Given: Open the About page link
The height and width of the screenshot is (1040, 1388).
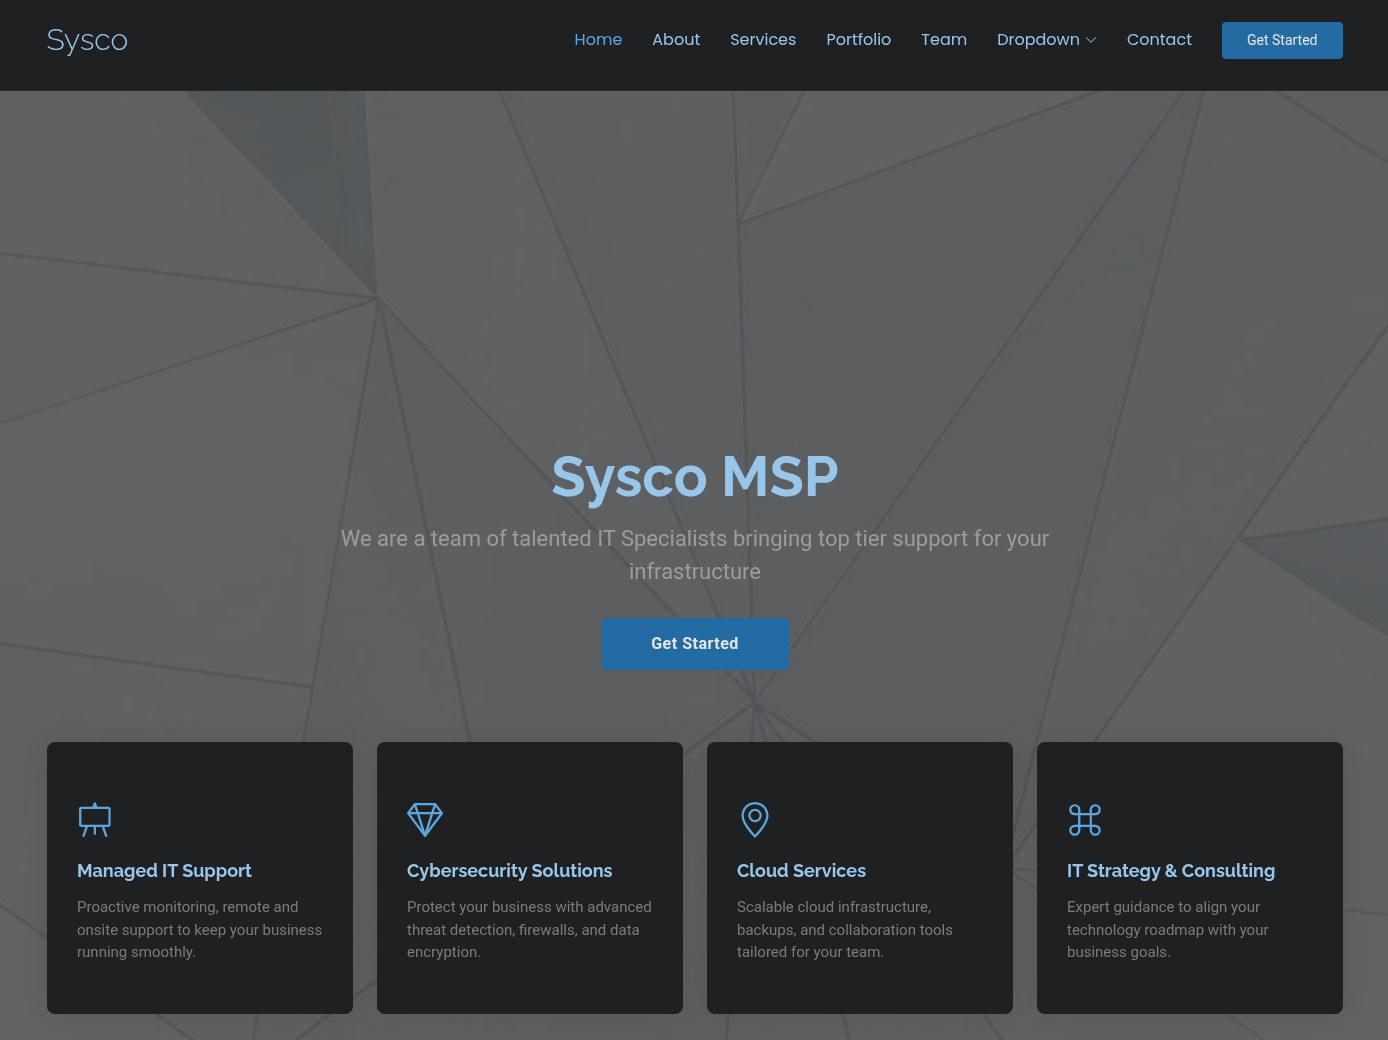Looking at the screenshot, I should pos(676,40).
